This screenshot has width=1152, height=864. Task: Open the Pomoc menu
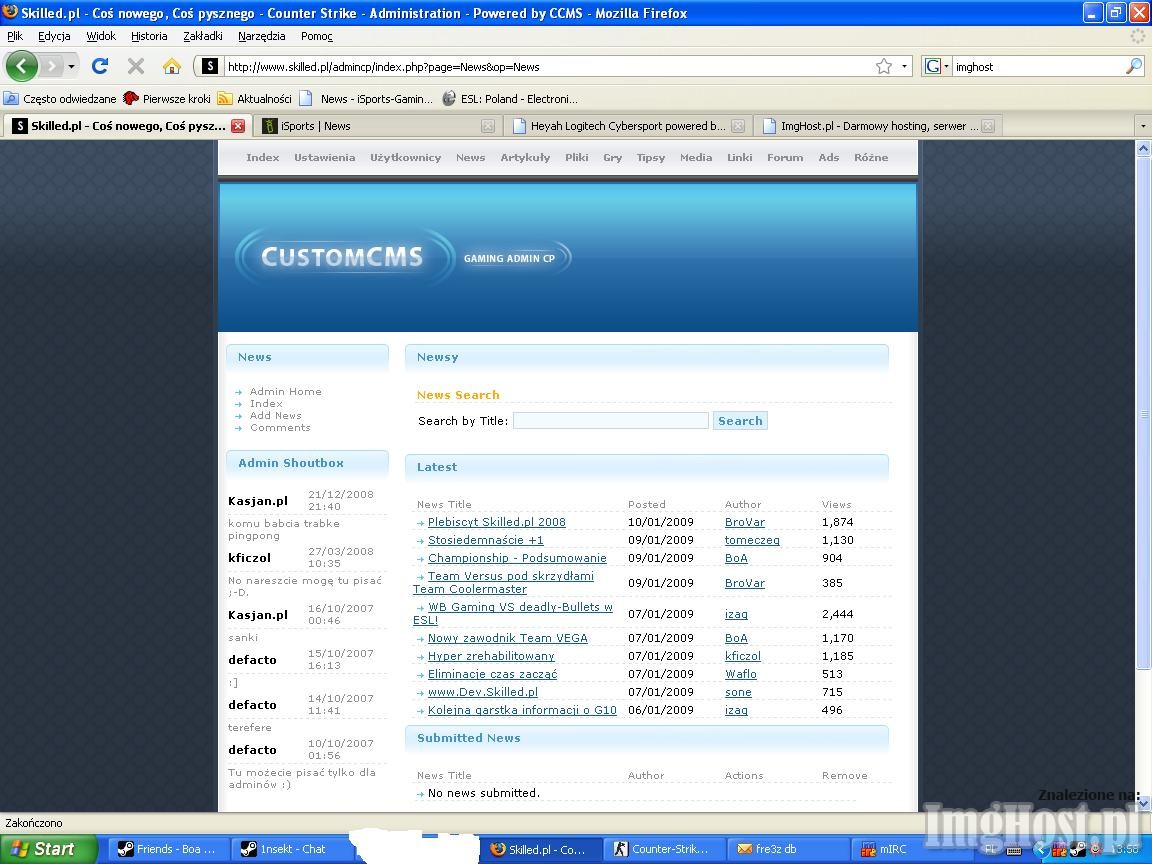(317, 36)
